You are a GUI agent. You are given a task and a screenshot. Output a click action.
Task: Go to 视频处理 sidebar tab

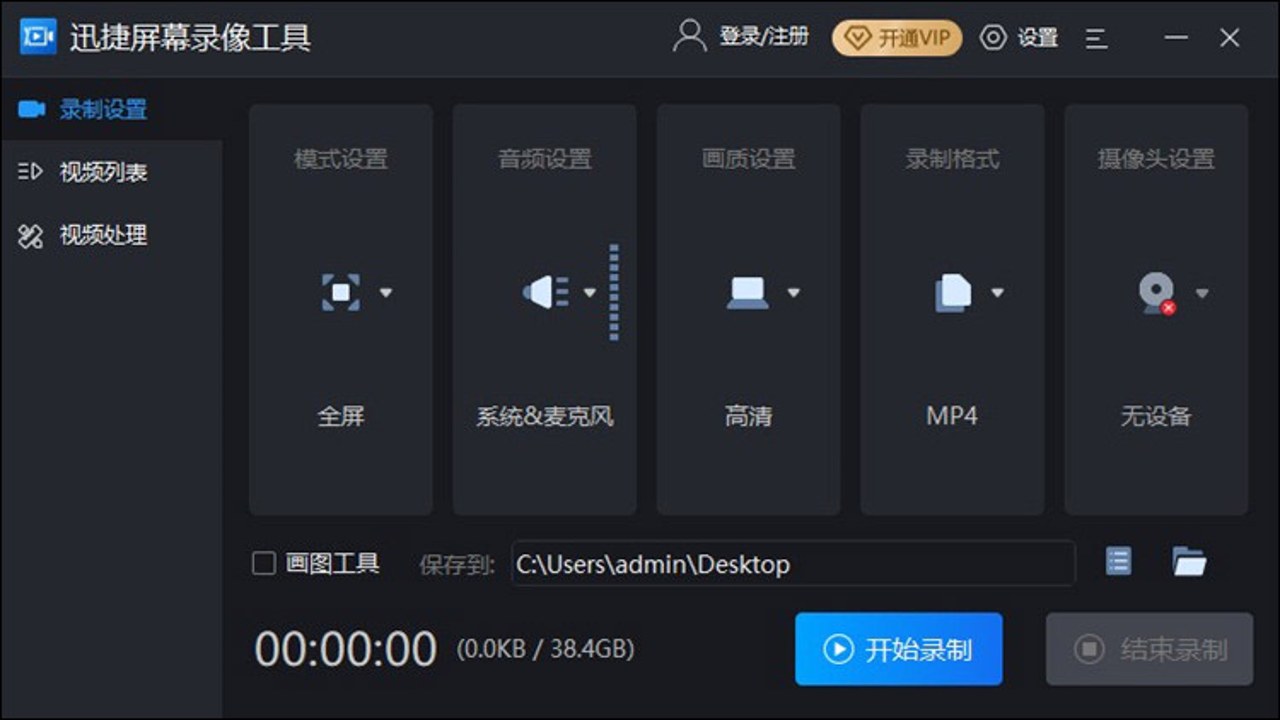click(x=111, y=236)
